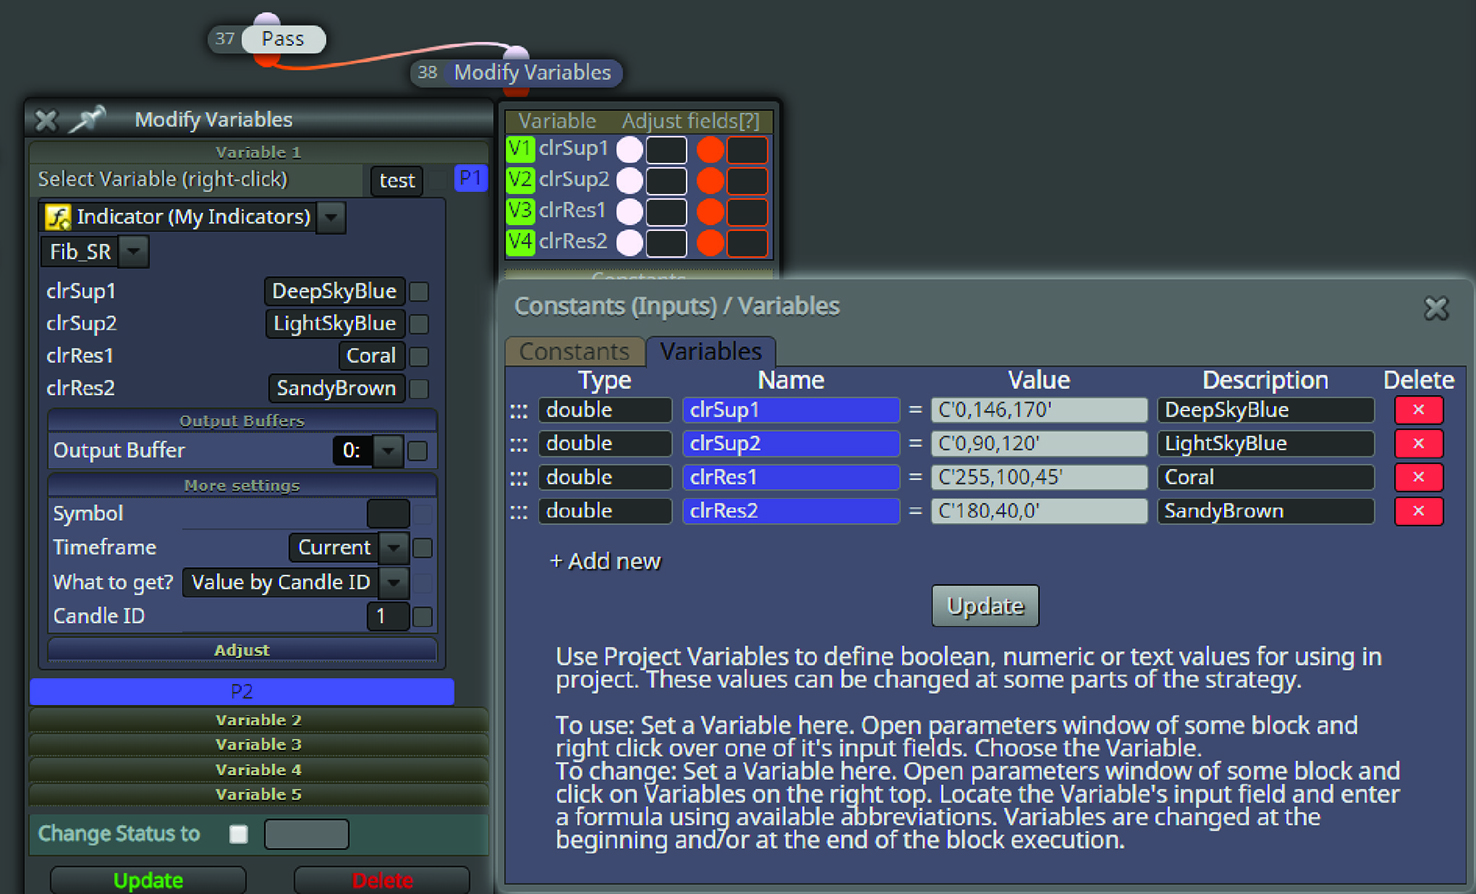The height and width of the screenshot is (894, 1476).
Task: Click the dark field next to clrSup1 white circle
Action: click(x=667, y=150)
